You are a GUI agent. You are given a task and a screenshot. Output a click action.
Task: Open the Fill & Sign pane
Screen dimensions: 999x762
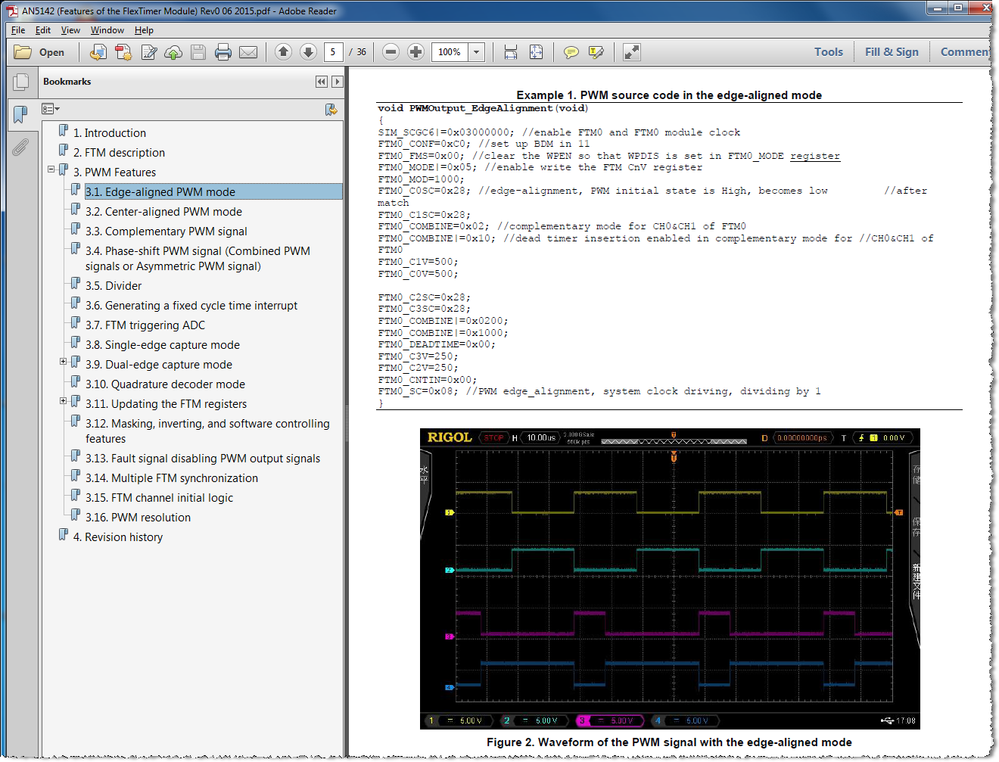tap(891, 52)
